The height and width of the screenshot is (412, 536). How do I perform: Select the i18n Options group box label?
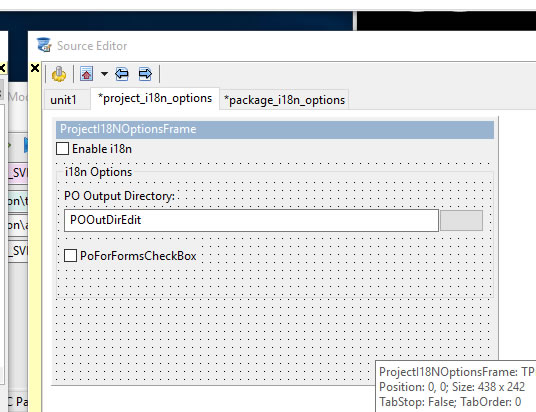[x=98, y=172]
